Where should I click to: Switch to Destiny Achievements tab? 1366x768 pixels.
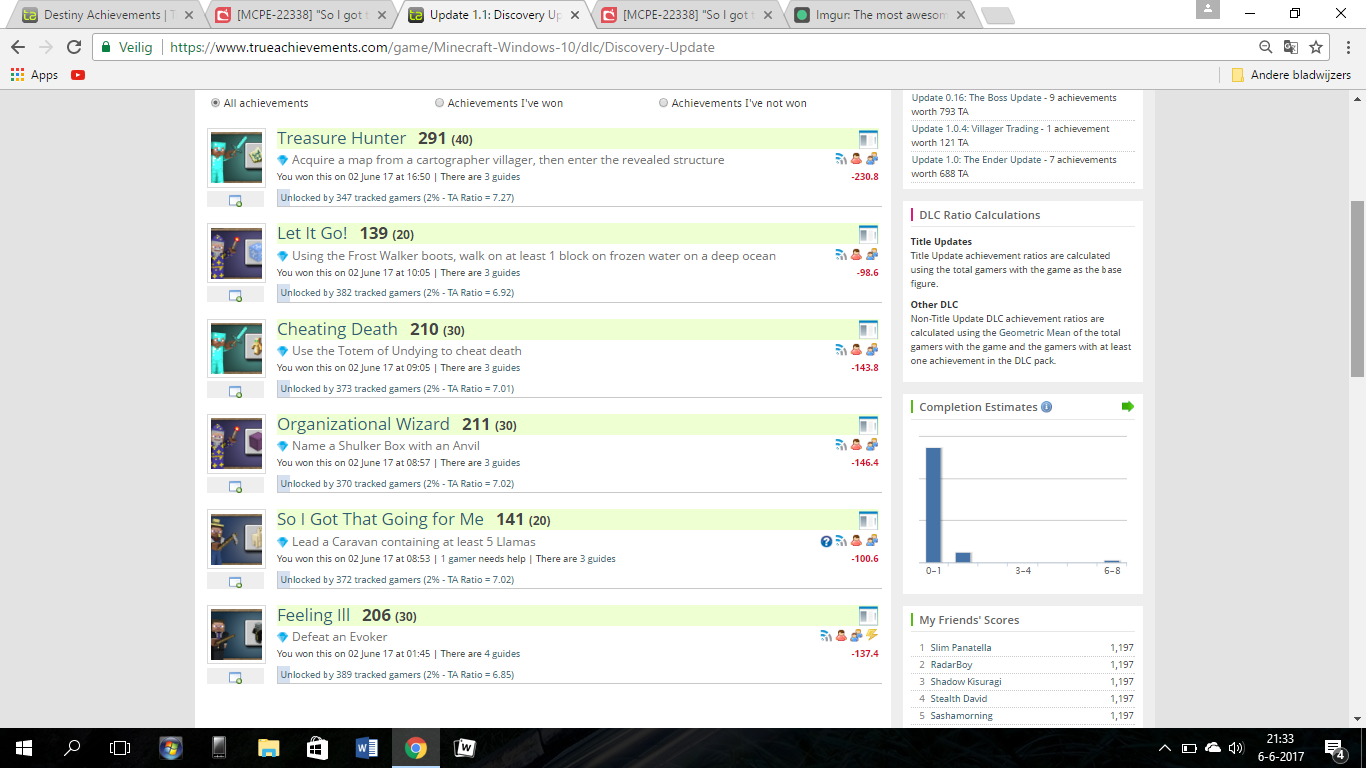pos(103,15)
